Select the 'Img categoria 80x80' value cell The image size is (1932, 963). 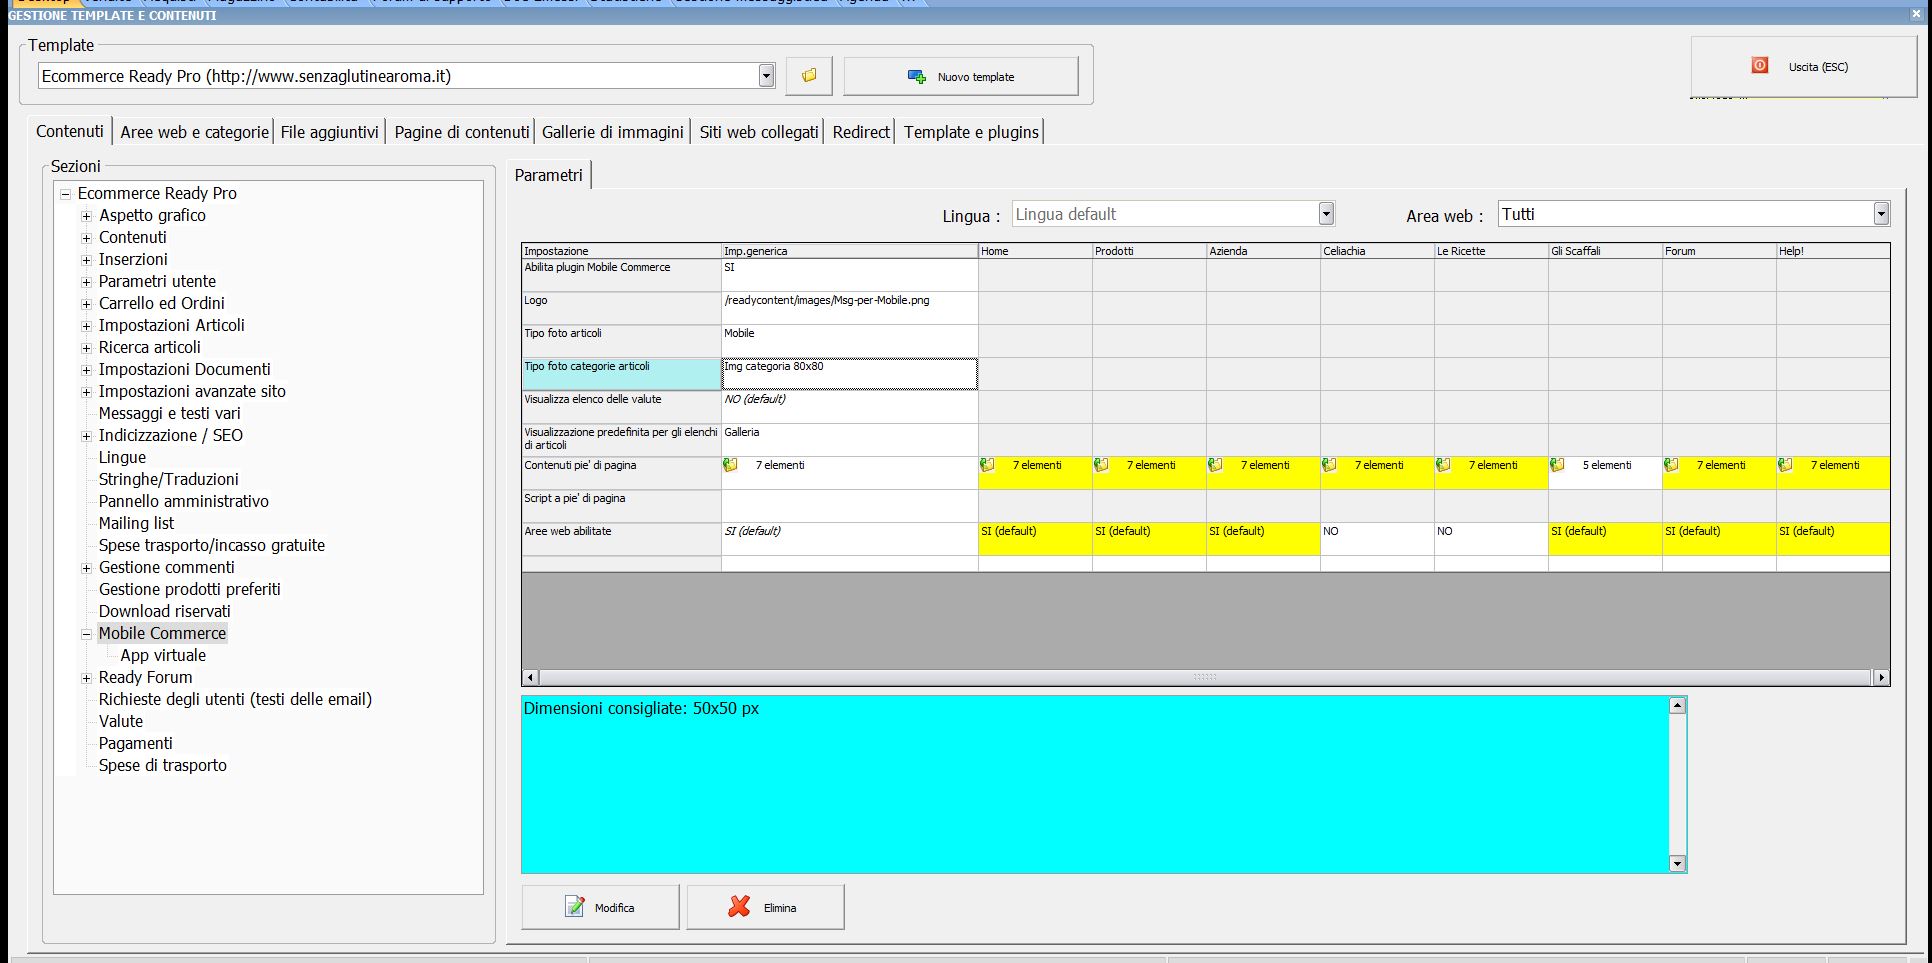click(849, 374)
